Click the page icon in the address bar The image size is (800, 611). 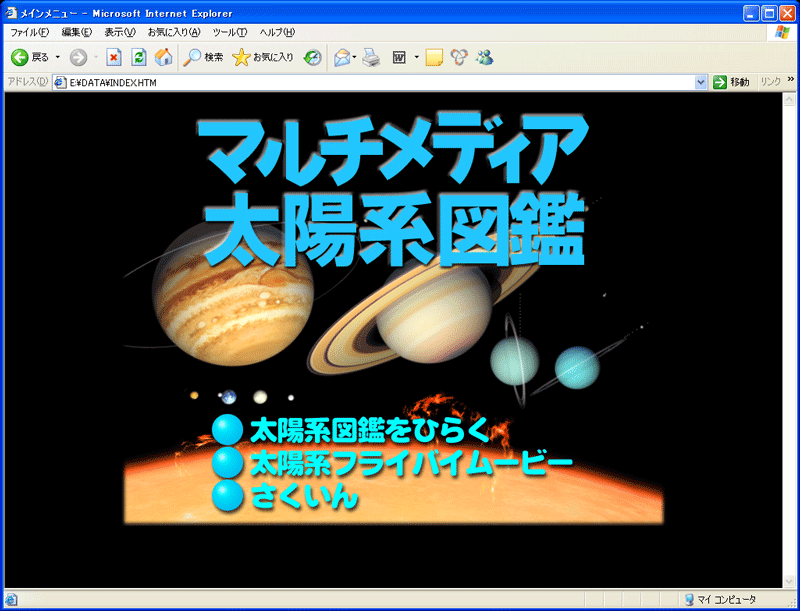[x=60, y=83]
